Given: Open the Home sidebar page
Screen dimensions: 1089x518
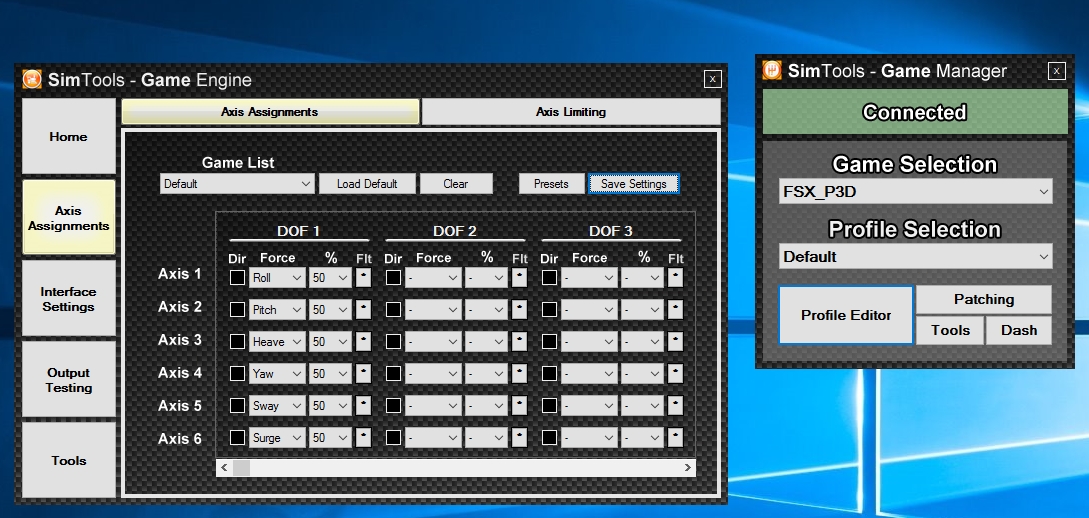Looking at the screenshot, I should (69, 137).
